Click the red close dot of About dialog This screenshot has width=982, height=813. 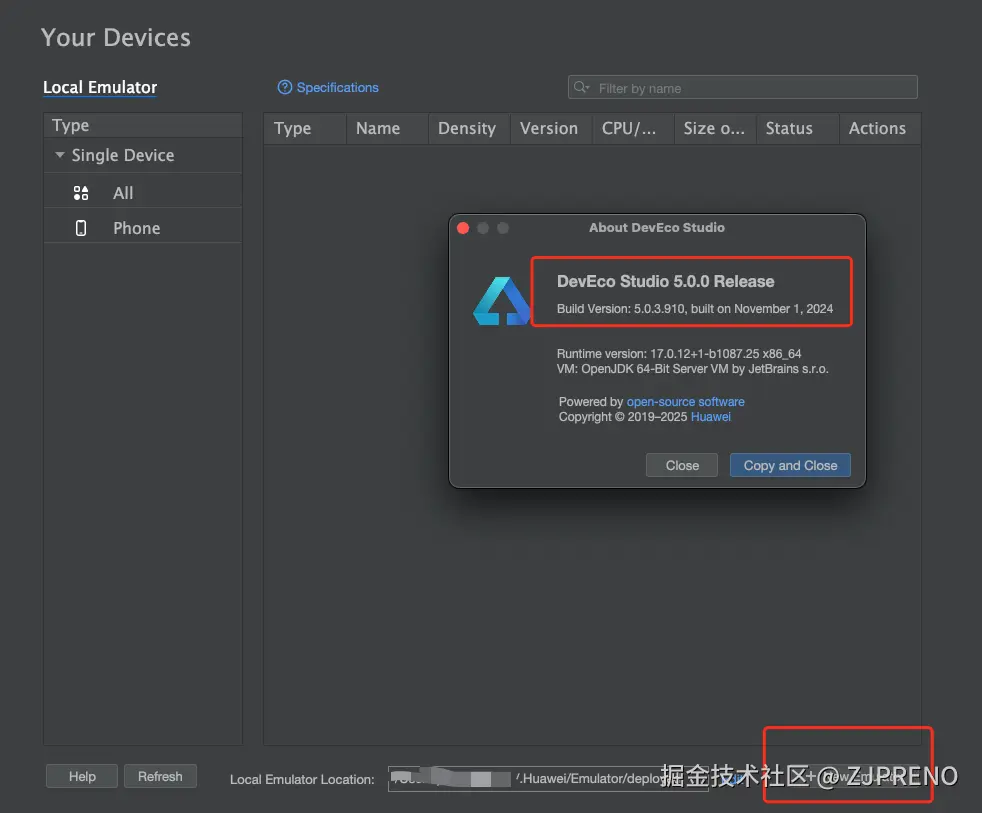[463, 228]
